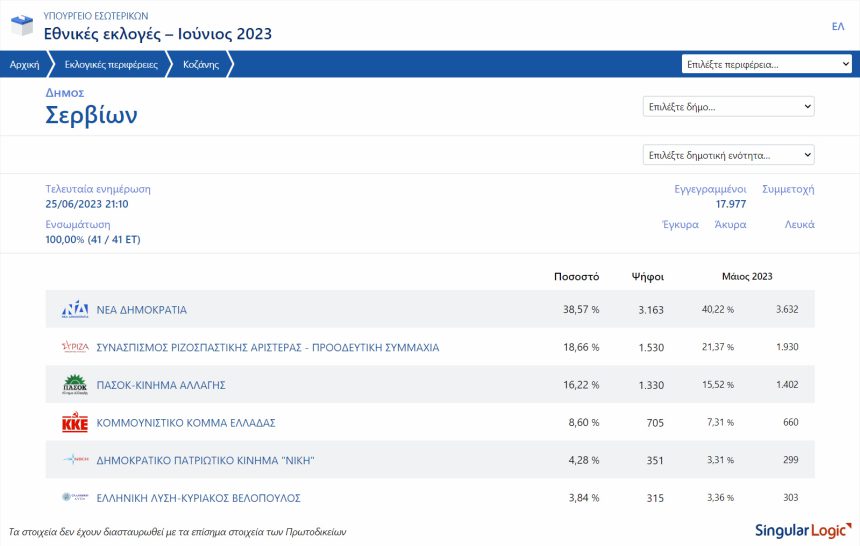Viewport: 860px width, 546px height.
Task: Click the ΝΙΚΗ party logo
Action: pos(76,459)
